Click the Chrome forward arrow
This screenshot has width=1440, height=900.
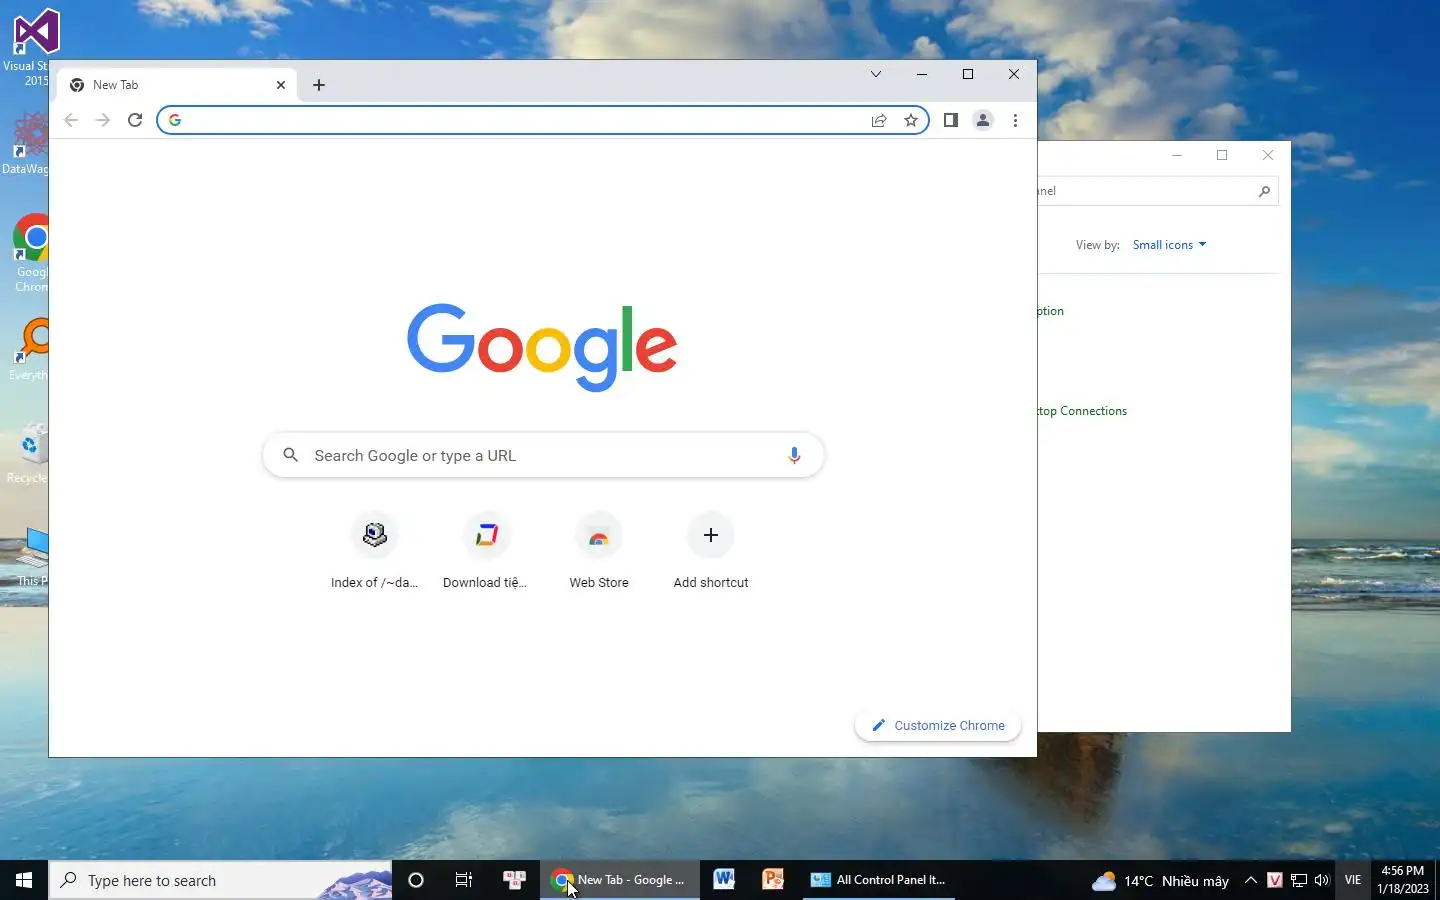[x=102, y=120]
